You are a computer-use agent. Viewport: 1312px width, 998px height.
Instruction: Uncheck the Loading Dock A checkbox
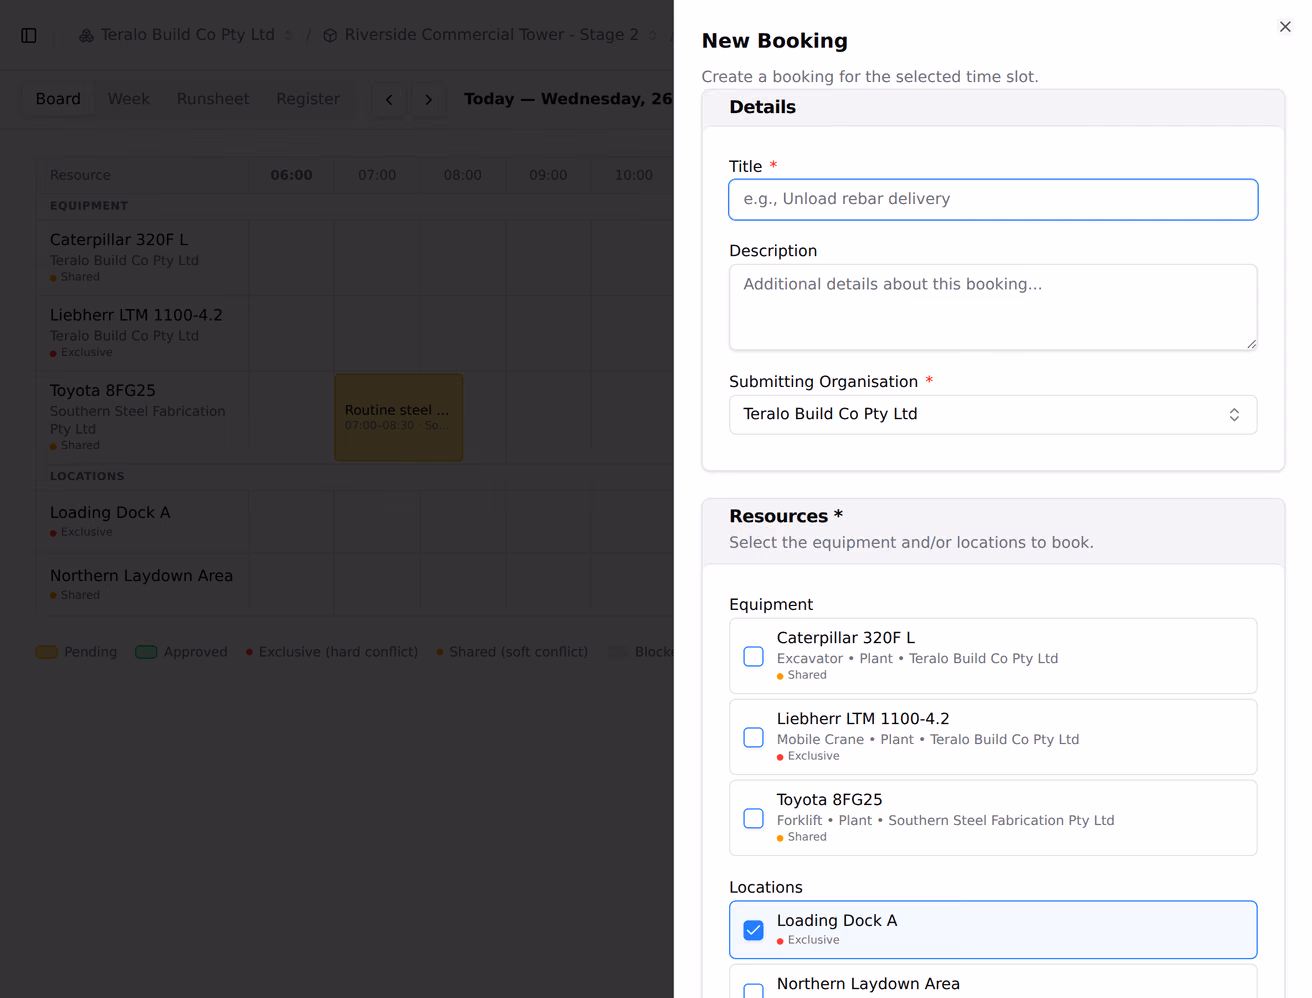tap(754, 930)
